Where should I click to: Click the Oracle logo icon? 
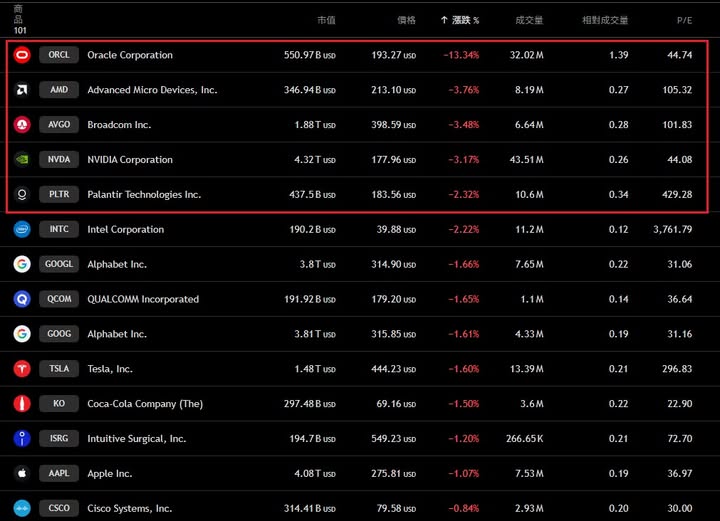22,55
